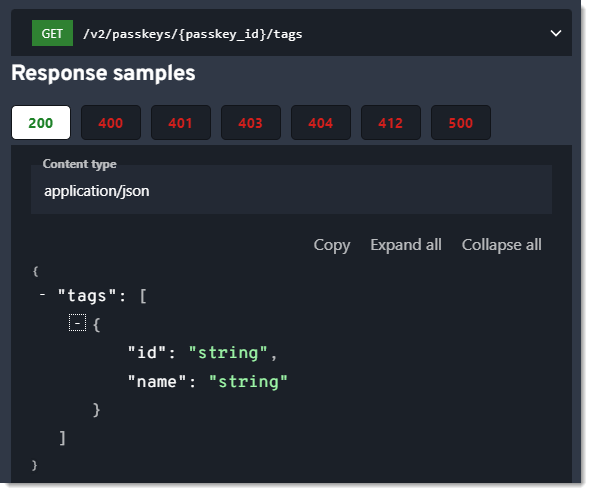Collapse the tag object with dotted minus toggle
The height and width of the screenshot is (493, 591).
(x=78, y=323)
